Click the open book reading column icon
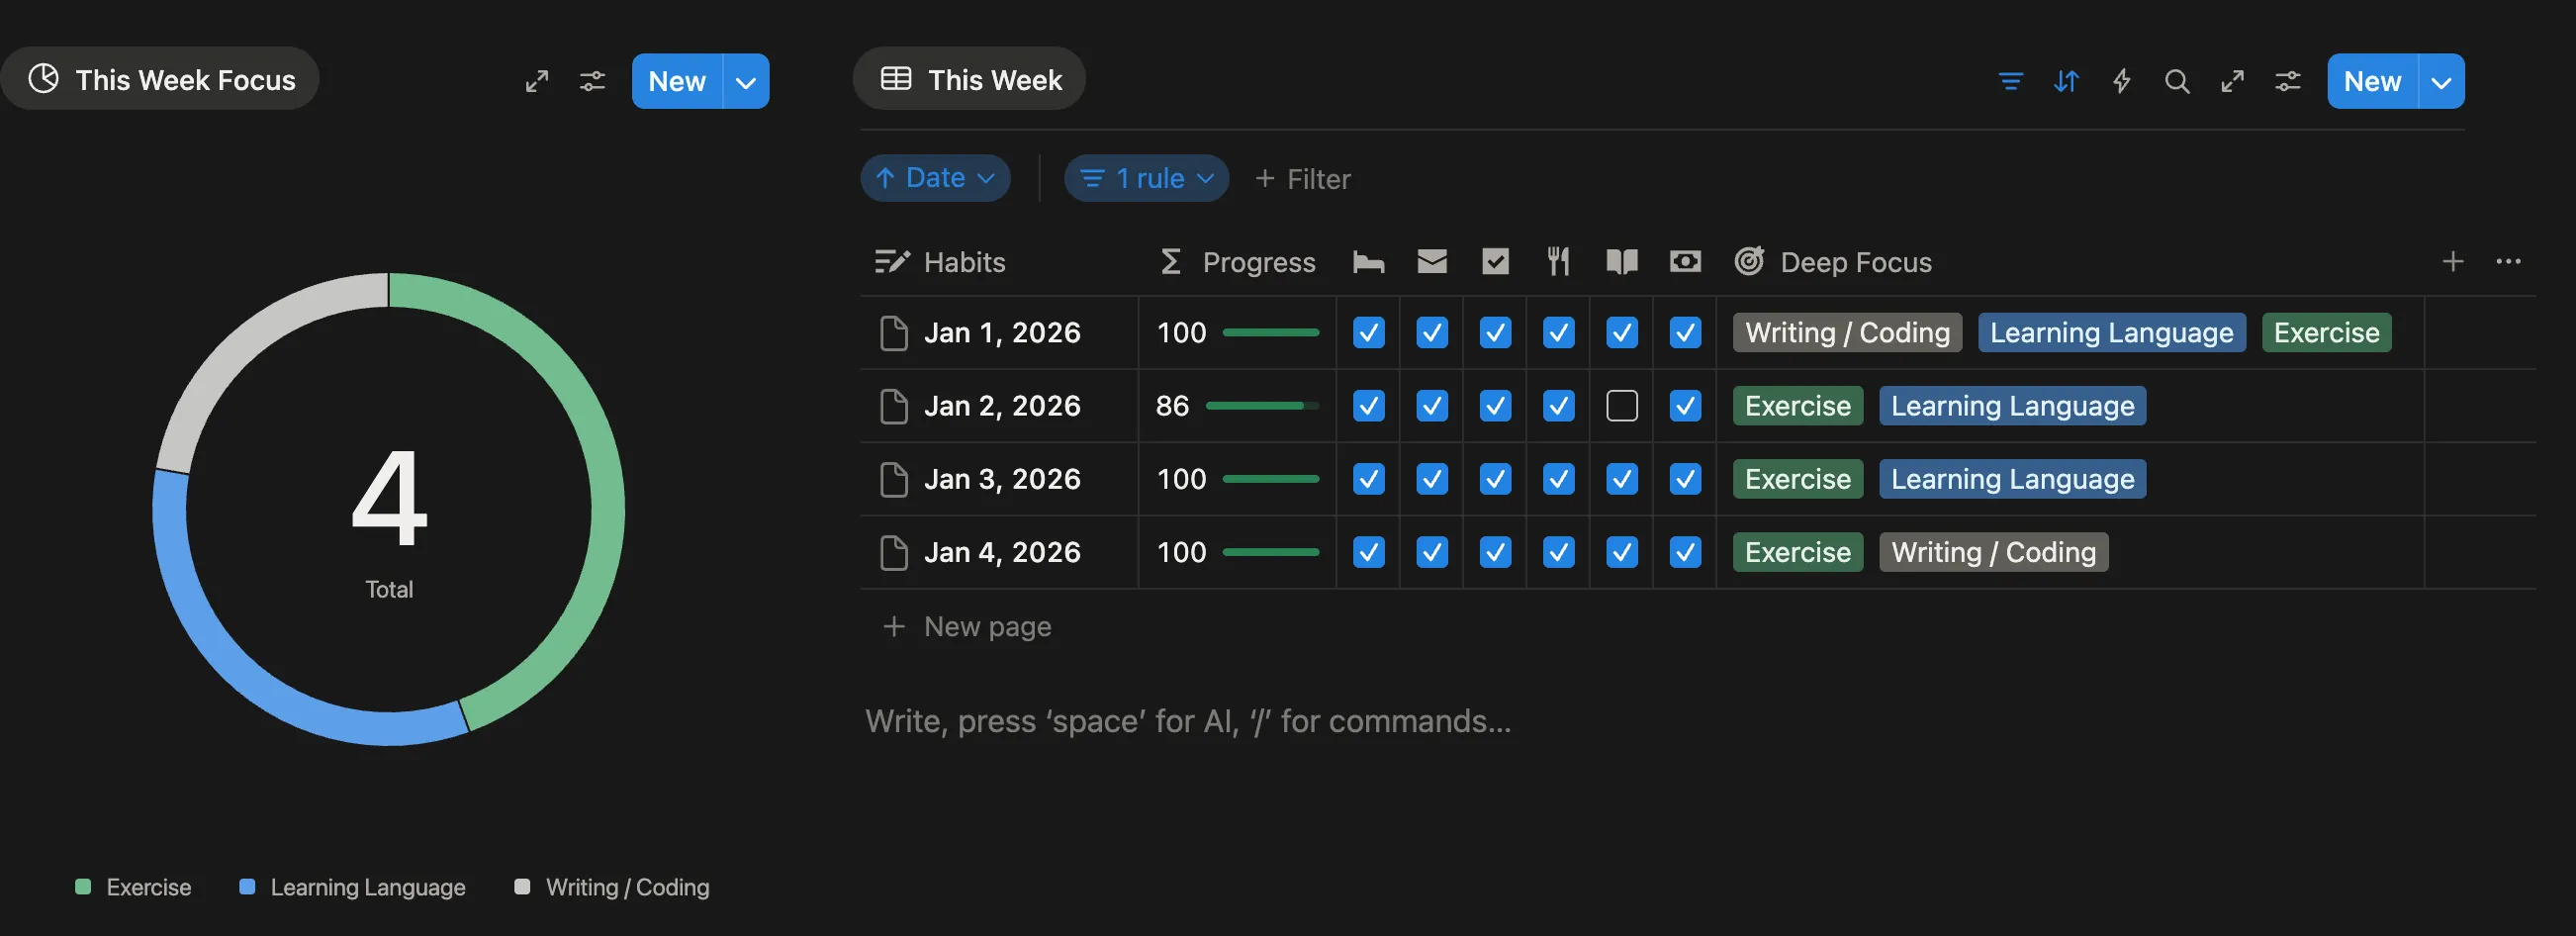The image size is (2576, 936). pyautogui.click(x=1621, y=261)
